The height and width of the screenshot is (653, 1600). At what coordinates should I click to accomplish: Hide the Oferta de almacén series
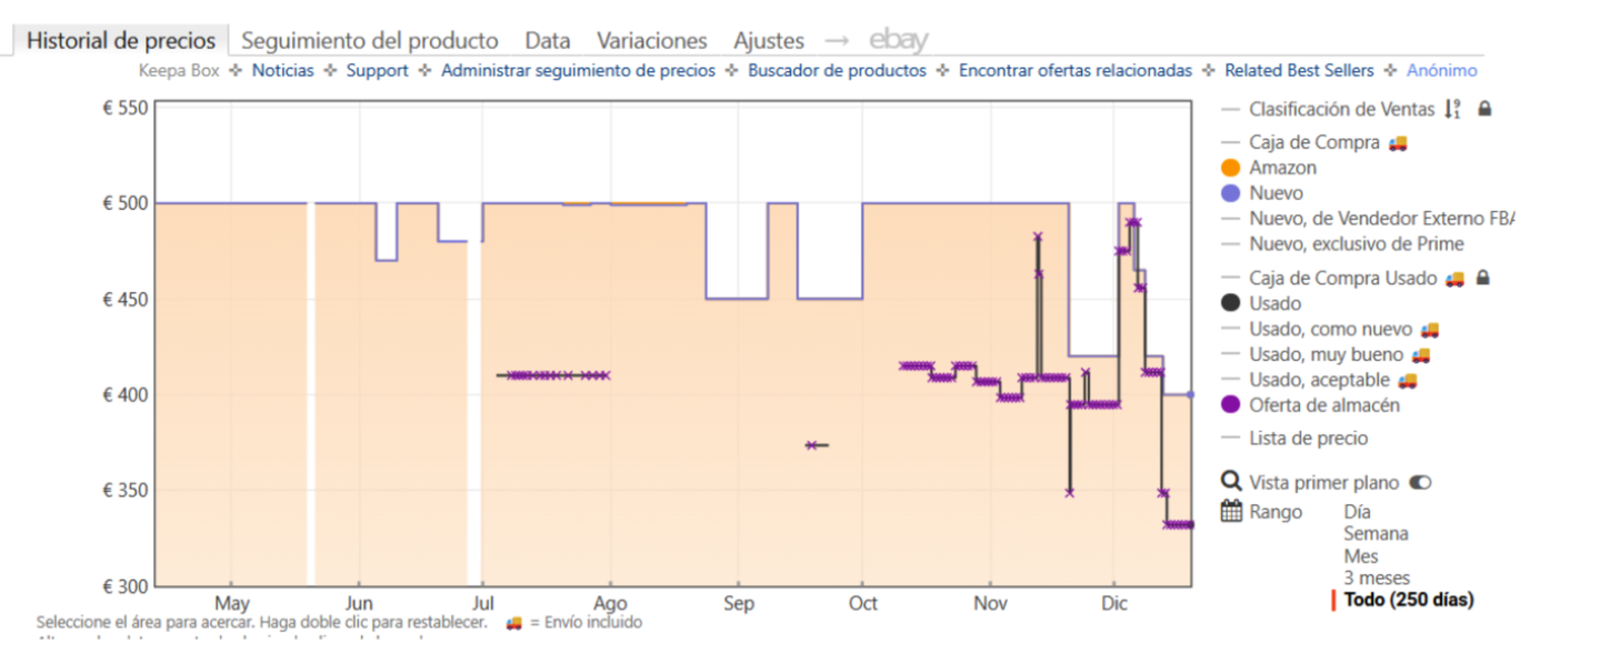[1231, 405]
